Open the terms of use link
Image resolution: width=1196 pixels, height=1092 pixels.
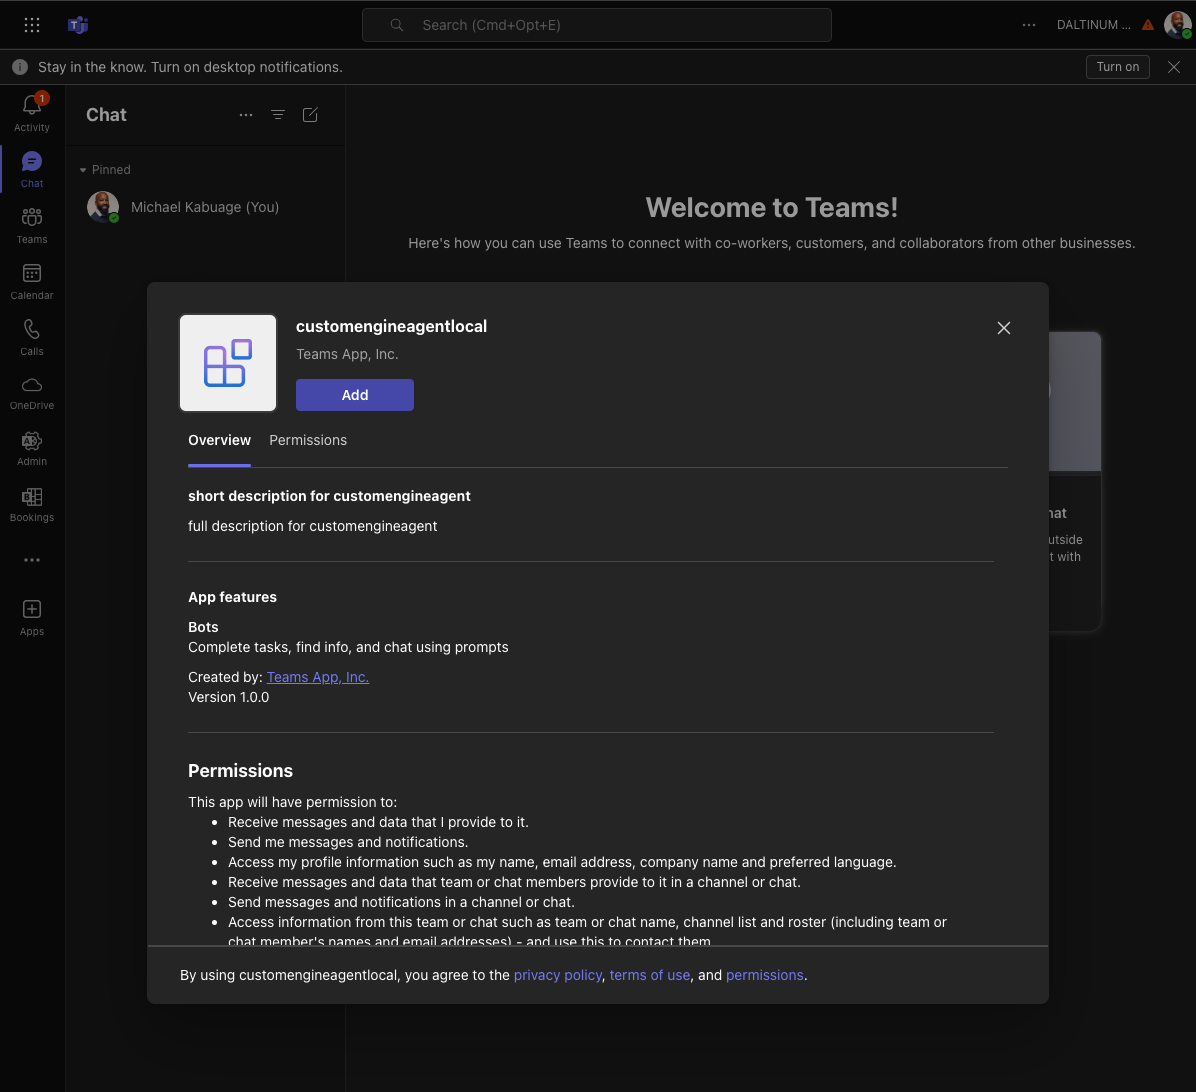tap(650, 975)
